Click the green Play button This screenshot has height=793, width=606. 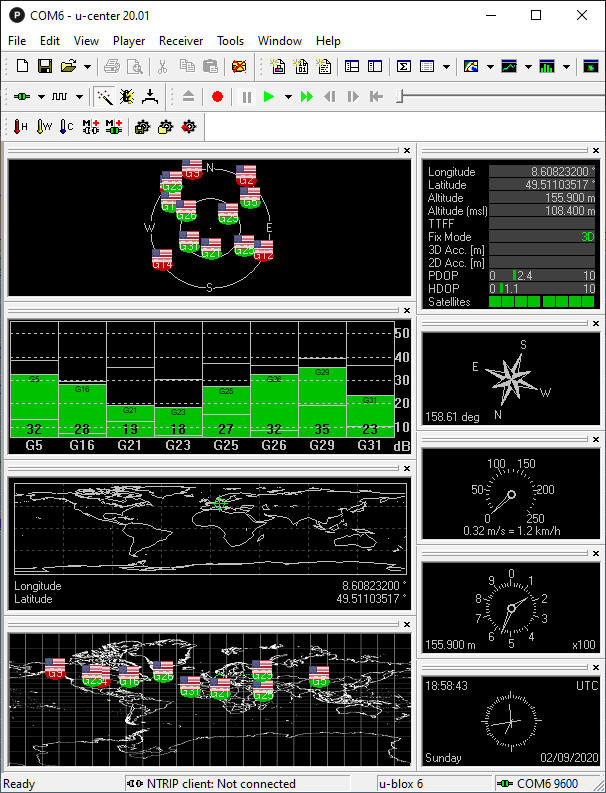[268, 97]
